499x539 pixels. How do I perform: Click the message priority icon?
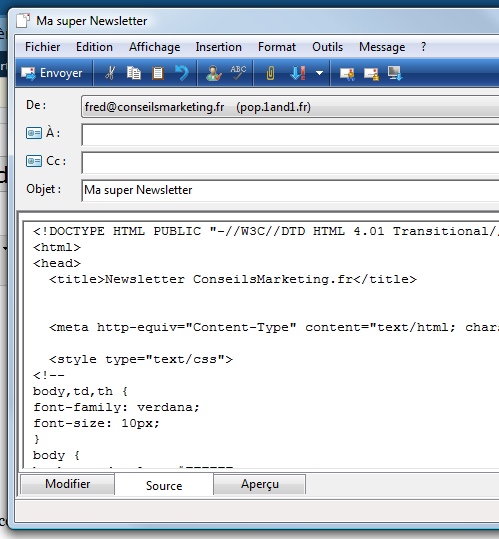point(298,73)
